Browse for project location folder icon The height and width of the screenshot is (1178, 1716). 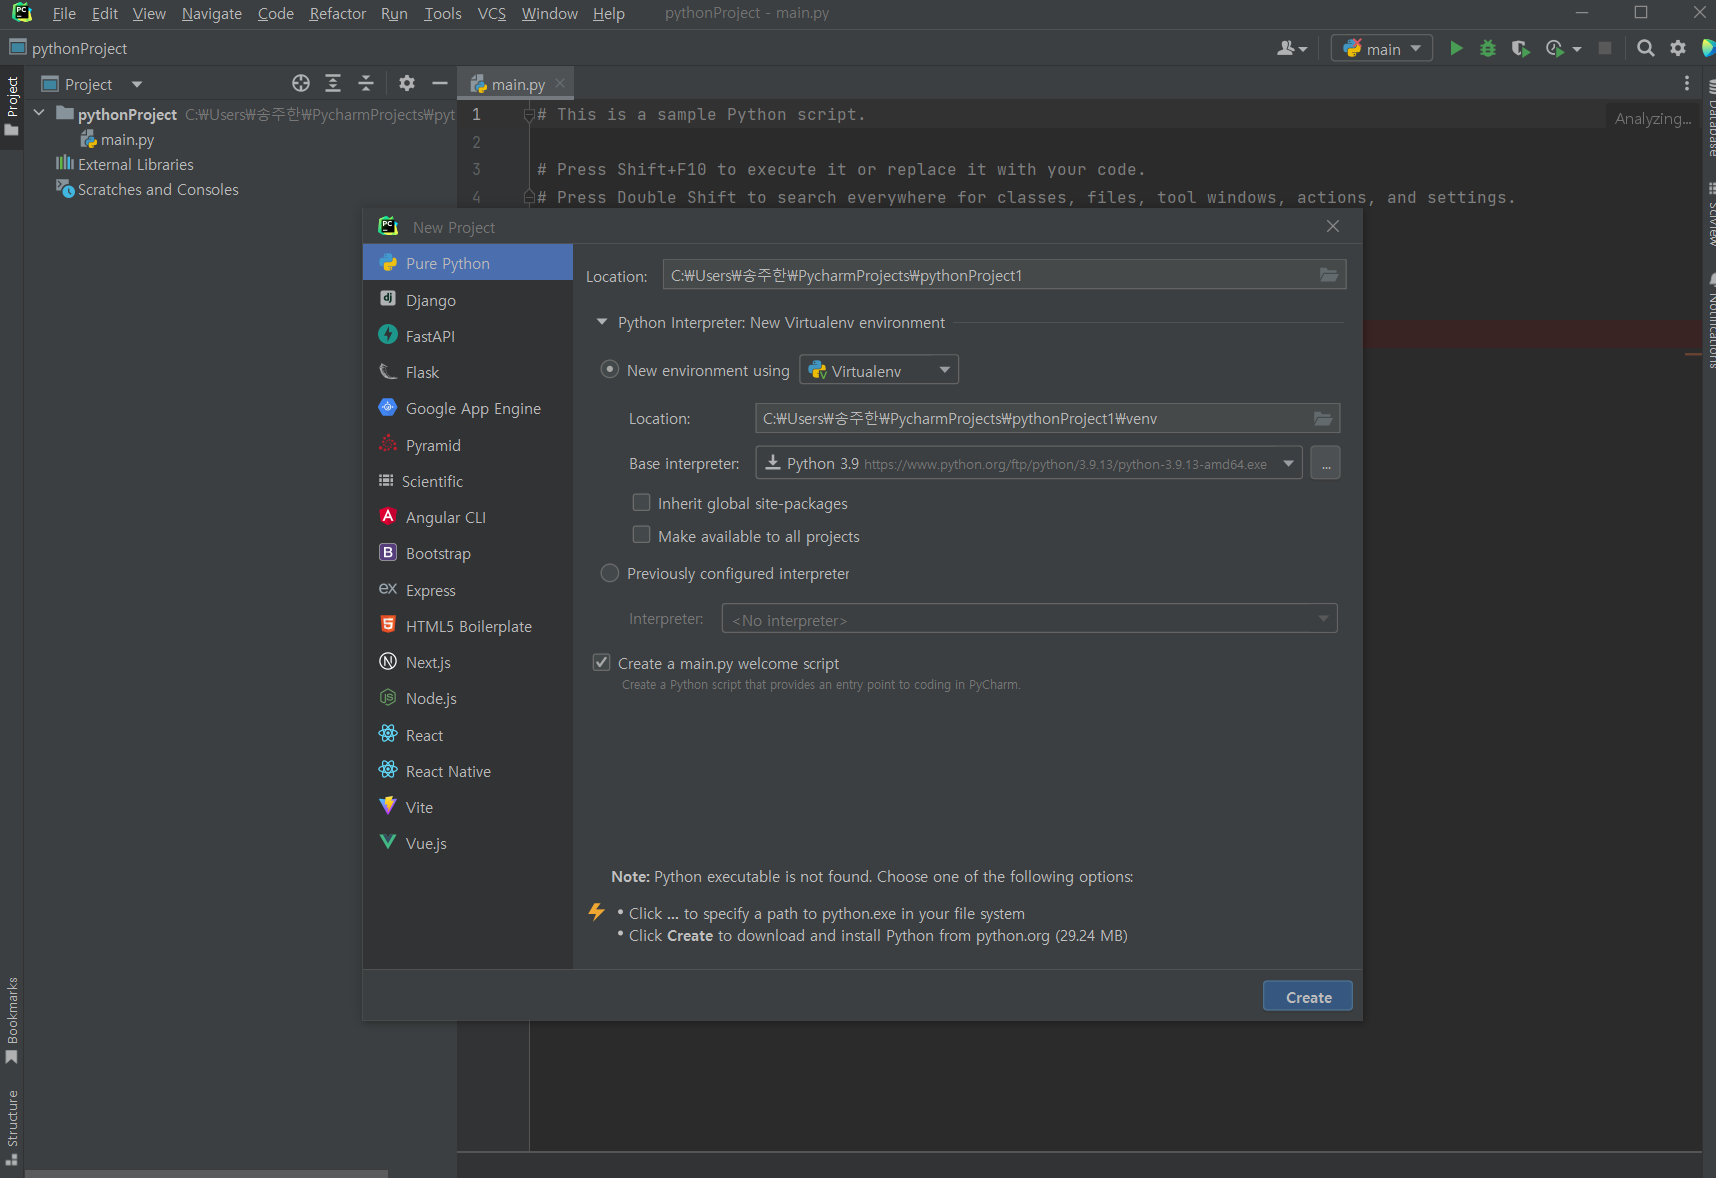[1329, 275]
